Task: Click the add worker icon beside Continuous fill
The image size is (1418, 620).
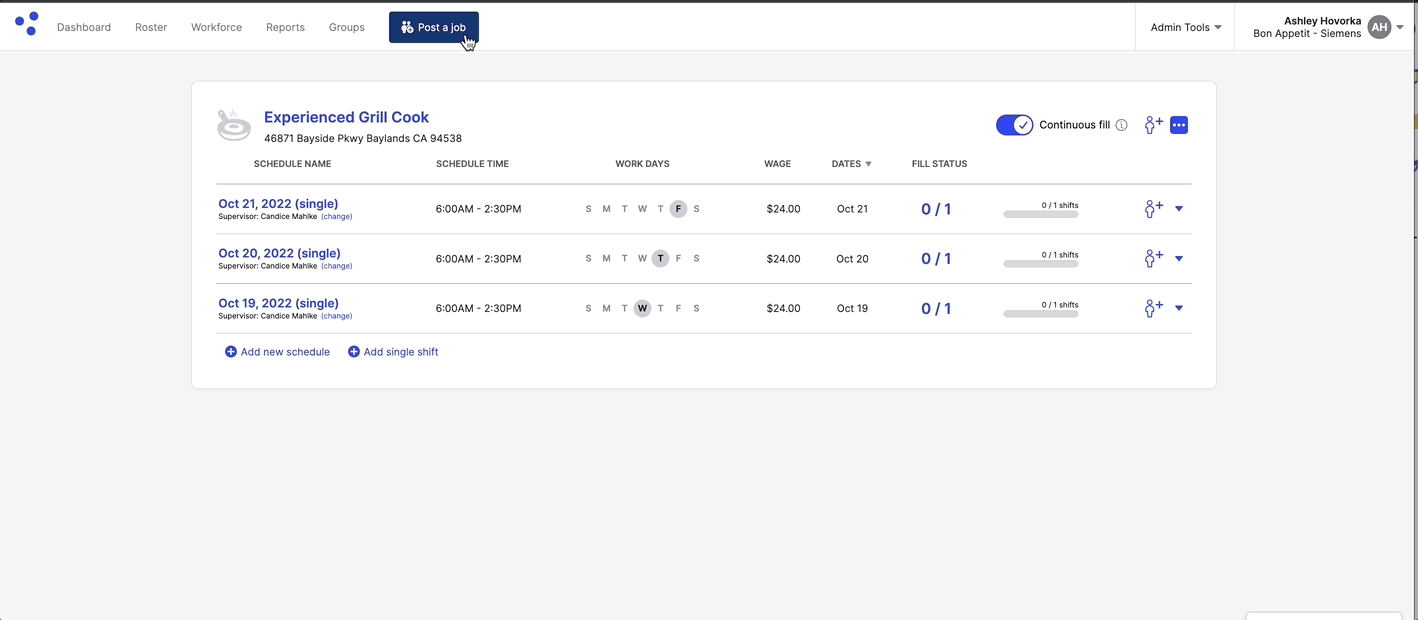Action: [x=1153, y=125]
